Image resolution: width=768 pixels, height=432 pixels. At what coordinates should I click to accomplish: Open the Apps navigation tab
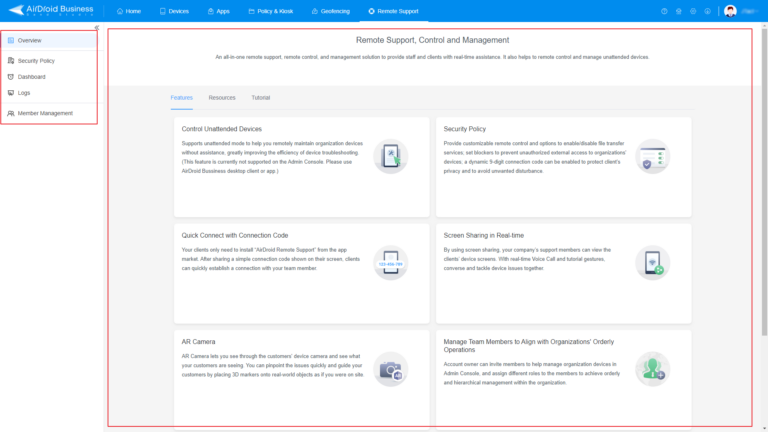tap(218, 11)
